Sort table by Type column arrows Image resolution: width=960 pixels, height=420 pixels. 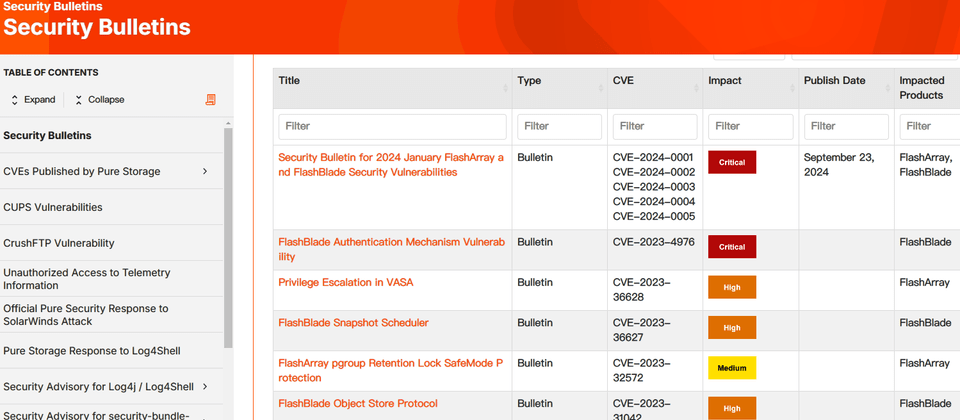(601, 88)
